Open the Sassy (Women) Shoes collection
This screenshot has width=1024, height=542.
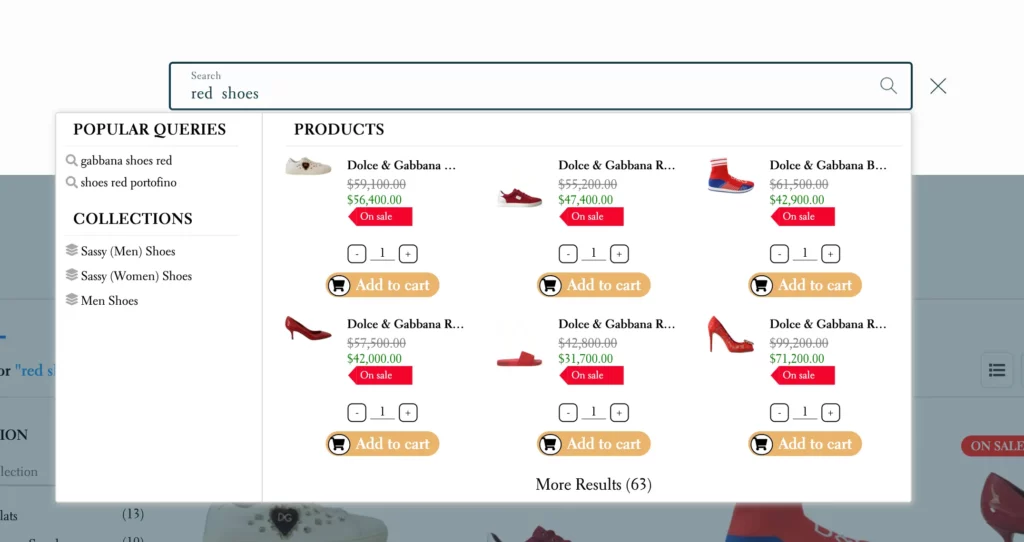pos(136,276)
